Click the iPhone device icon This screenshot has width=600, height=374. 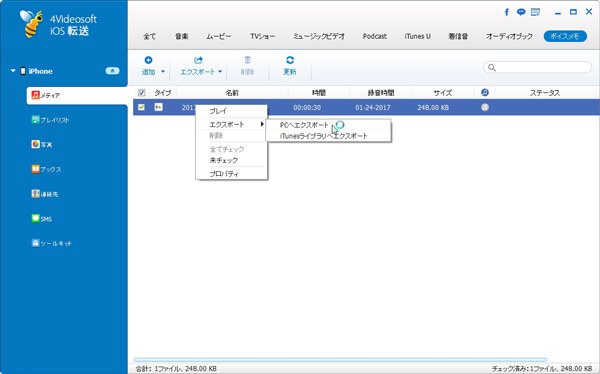23,71
